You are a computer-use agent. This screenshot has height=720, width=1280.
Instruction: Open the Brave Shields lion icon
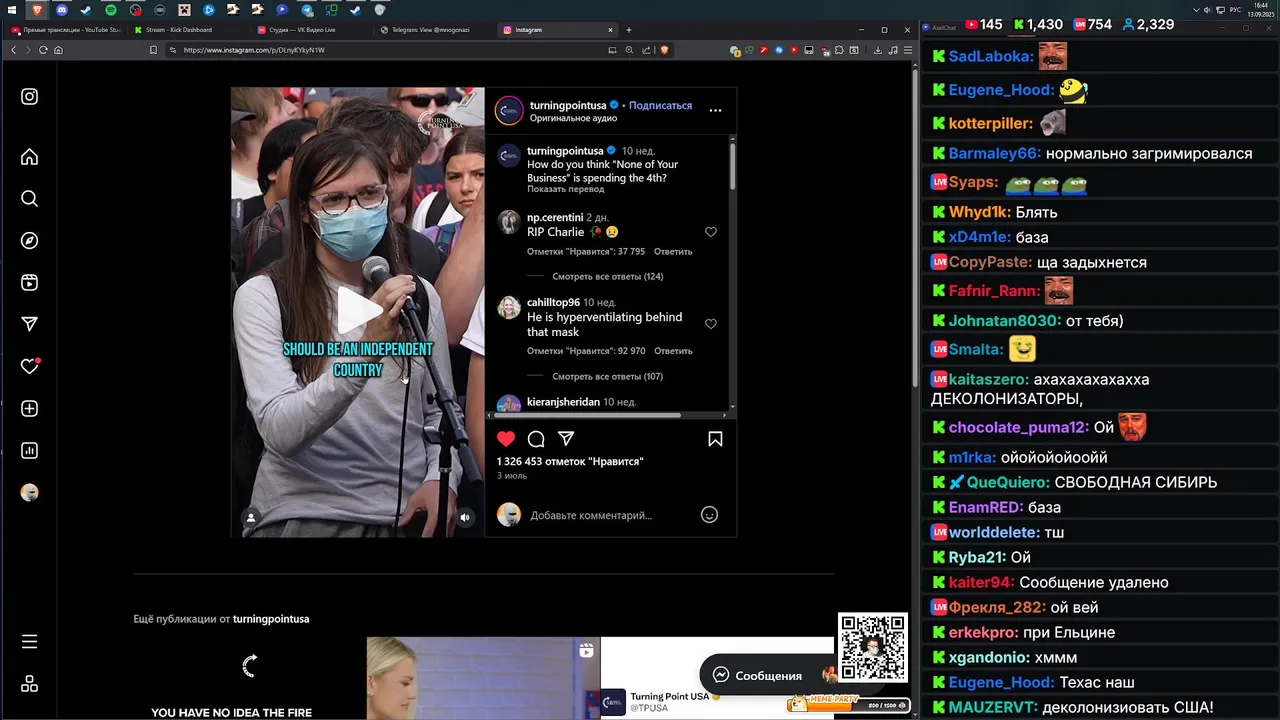664,50
